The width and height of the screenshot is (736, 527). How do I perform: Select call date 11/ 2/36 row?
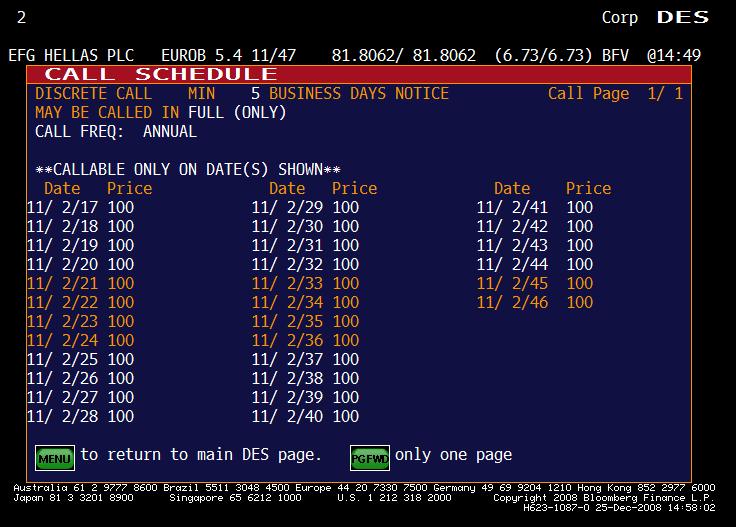coord(306,340)
